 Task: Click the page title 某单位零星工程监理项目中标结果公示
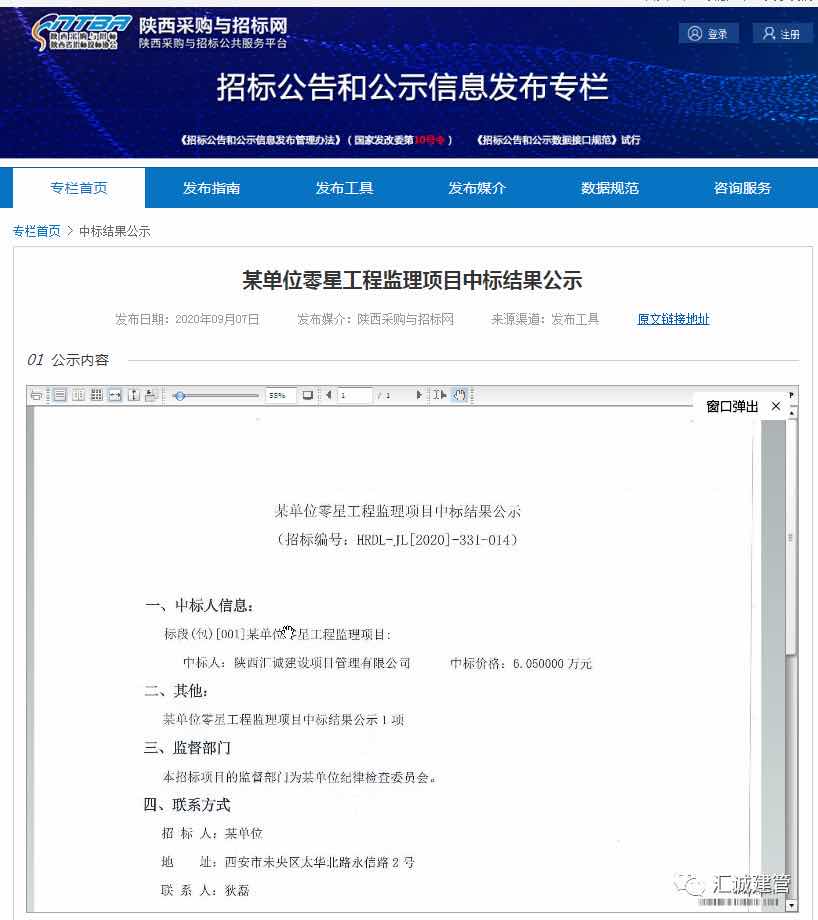pyautogui.click(x=413, y=280)
